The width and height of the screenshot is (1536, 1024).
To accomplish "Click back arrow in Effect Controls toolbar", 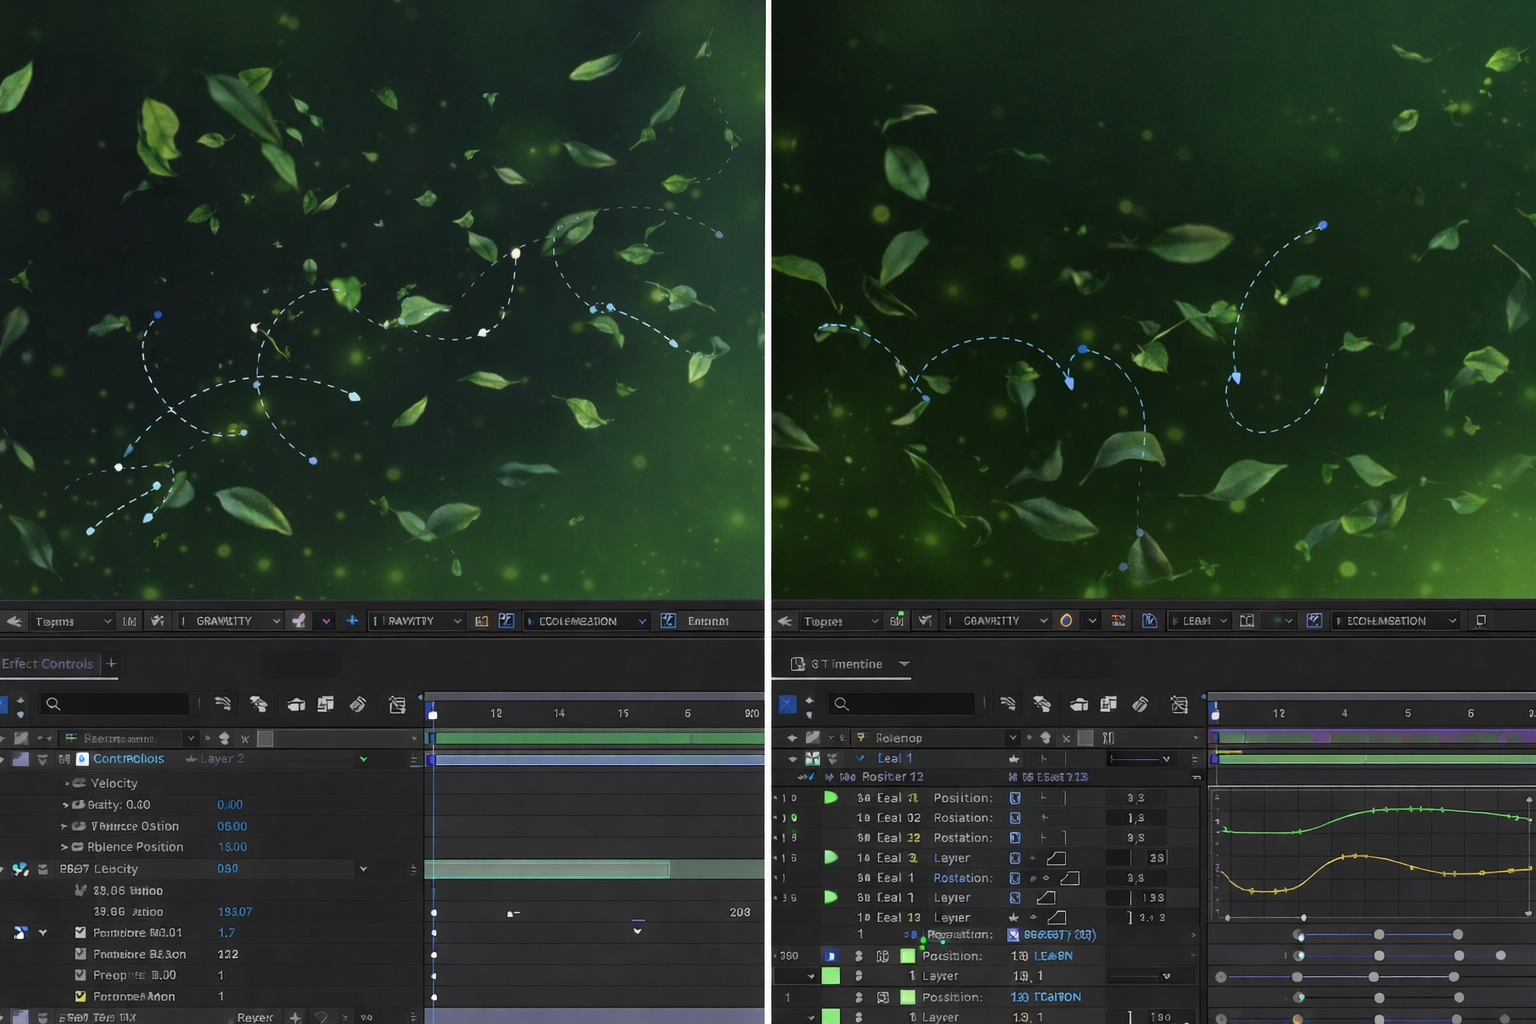I will coord(14,621).
